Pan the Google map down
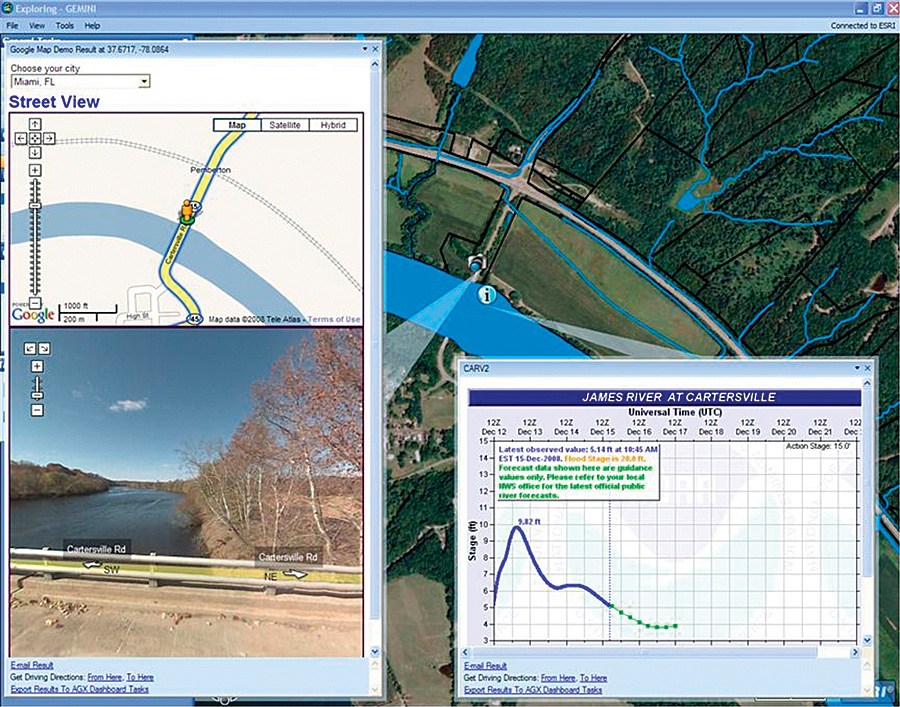The image size is (900, 707). click(x=35, y=152)
